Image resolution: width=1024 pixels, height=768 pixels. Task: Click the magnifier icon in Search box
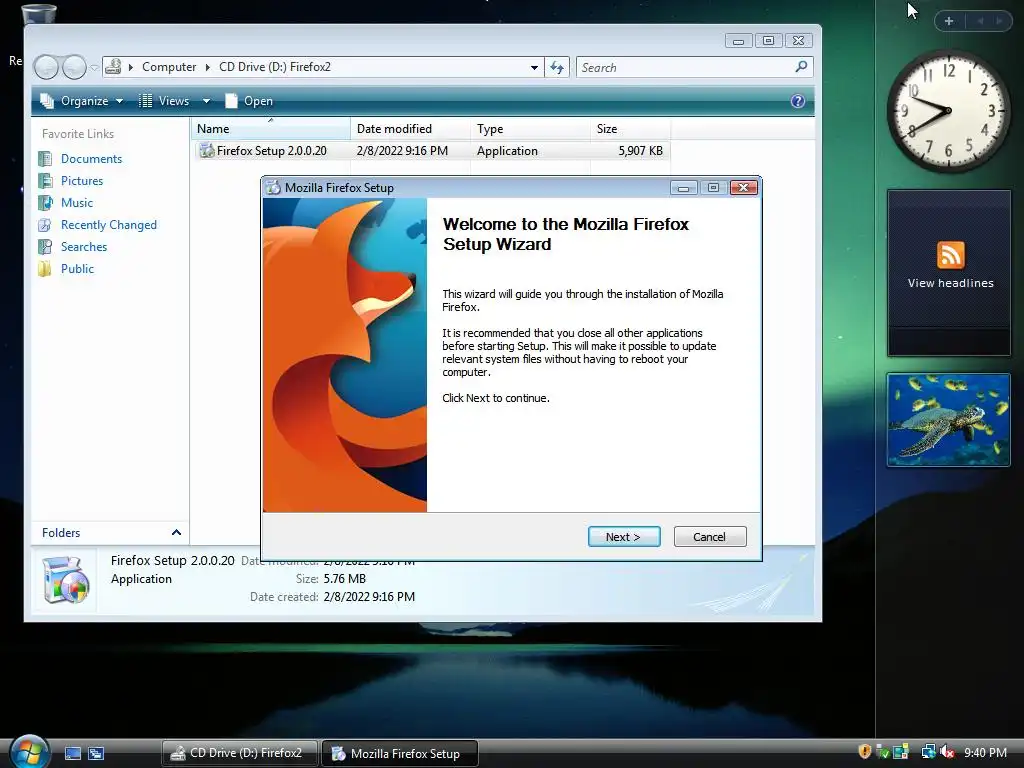pyautogui.click(x=801, y=67)
